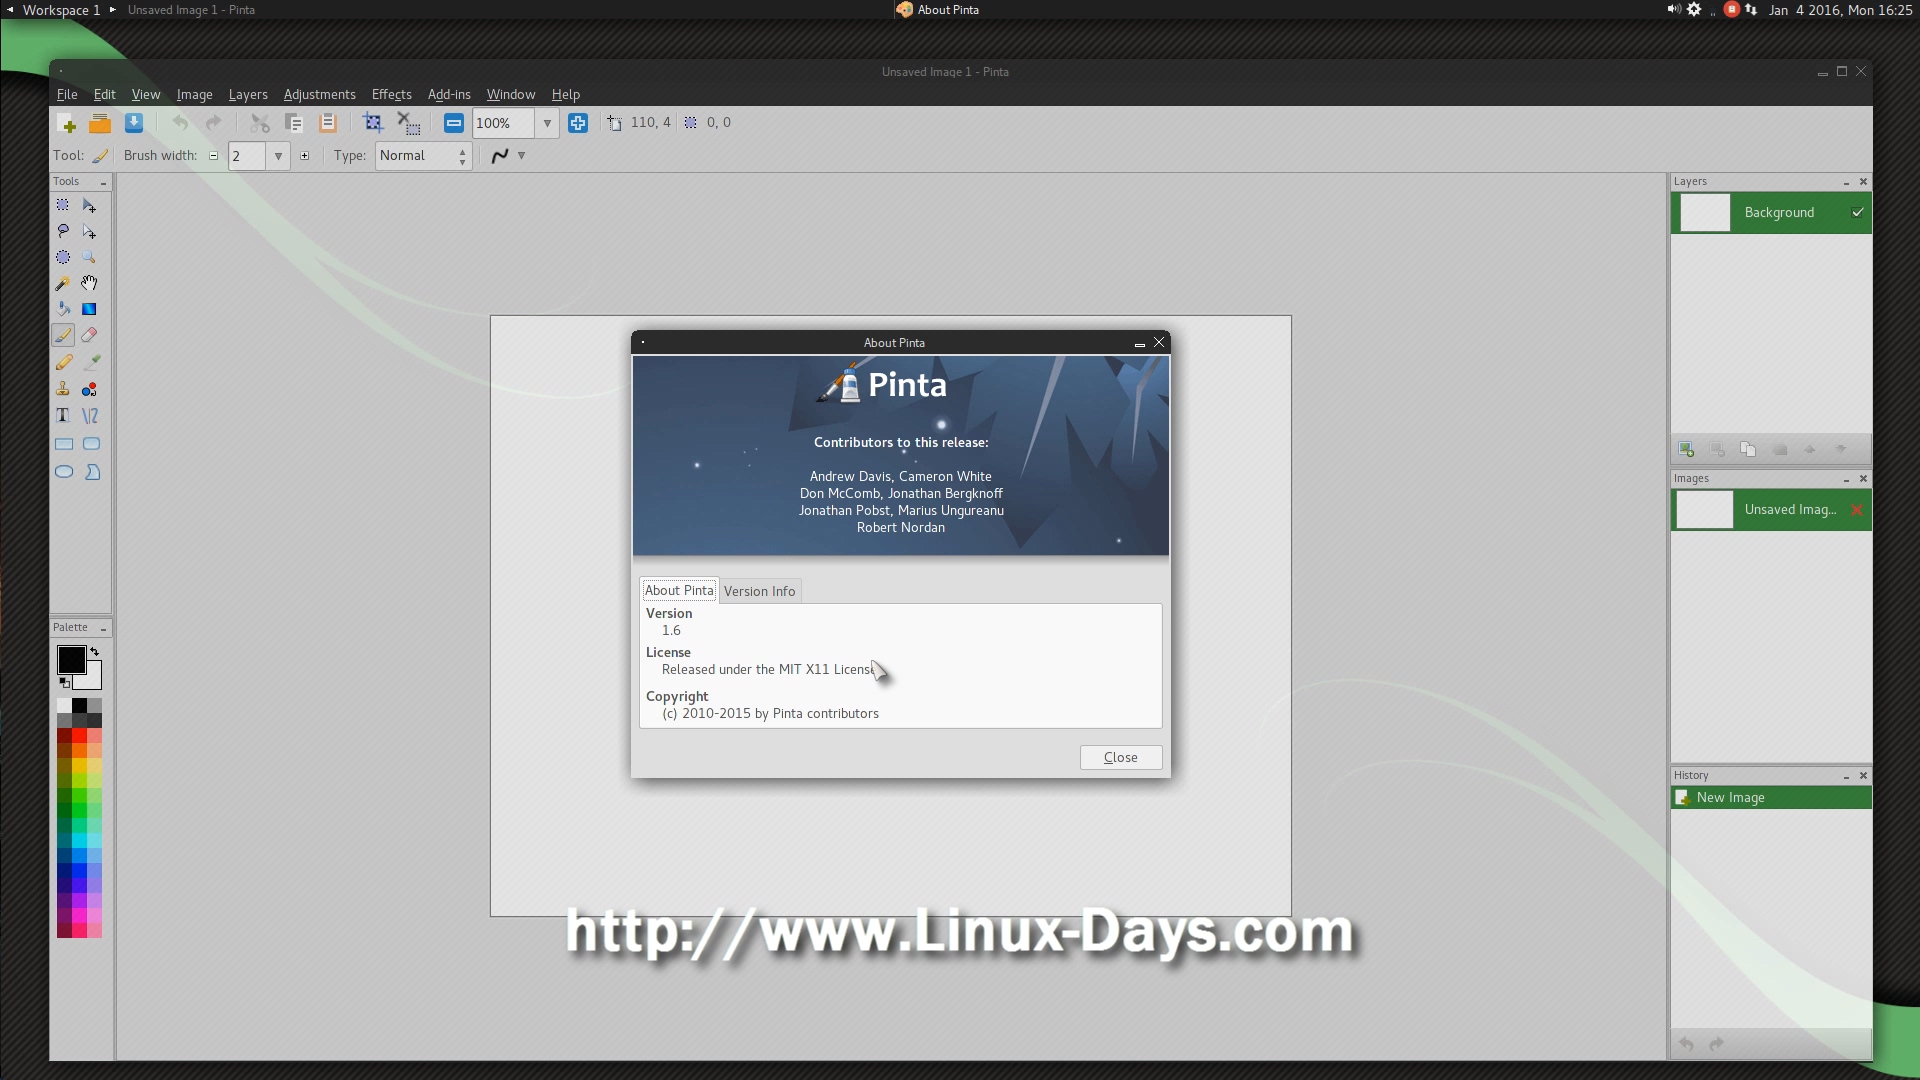The image size is (1920, 1080).
Task: Select the Paintbrush tool
Action: click(63, 335)
